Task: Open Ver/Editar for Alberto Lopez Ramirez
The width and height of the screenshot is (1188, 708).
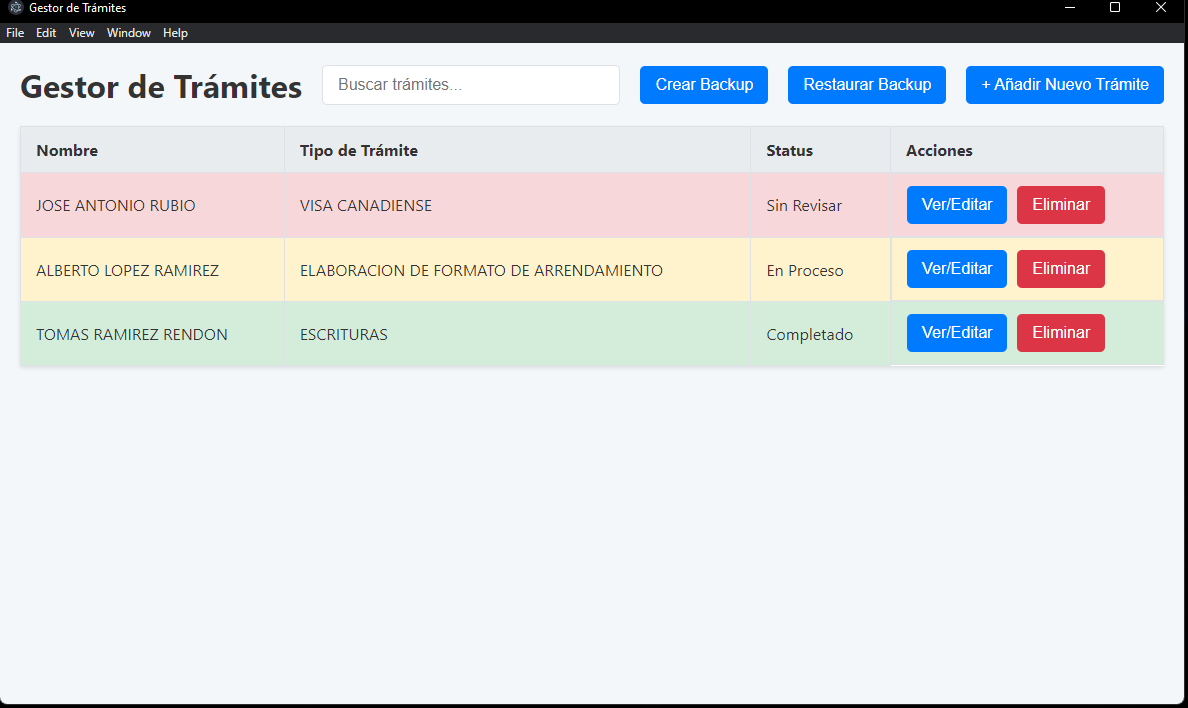Action: (x=956, y=269)
